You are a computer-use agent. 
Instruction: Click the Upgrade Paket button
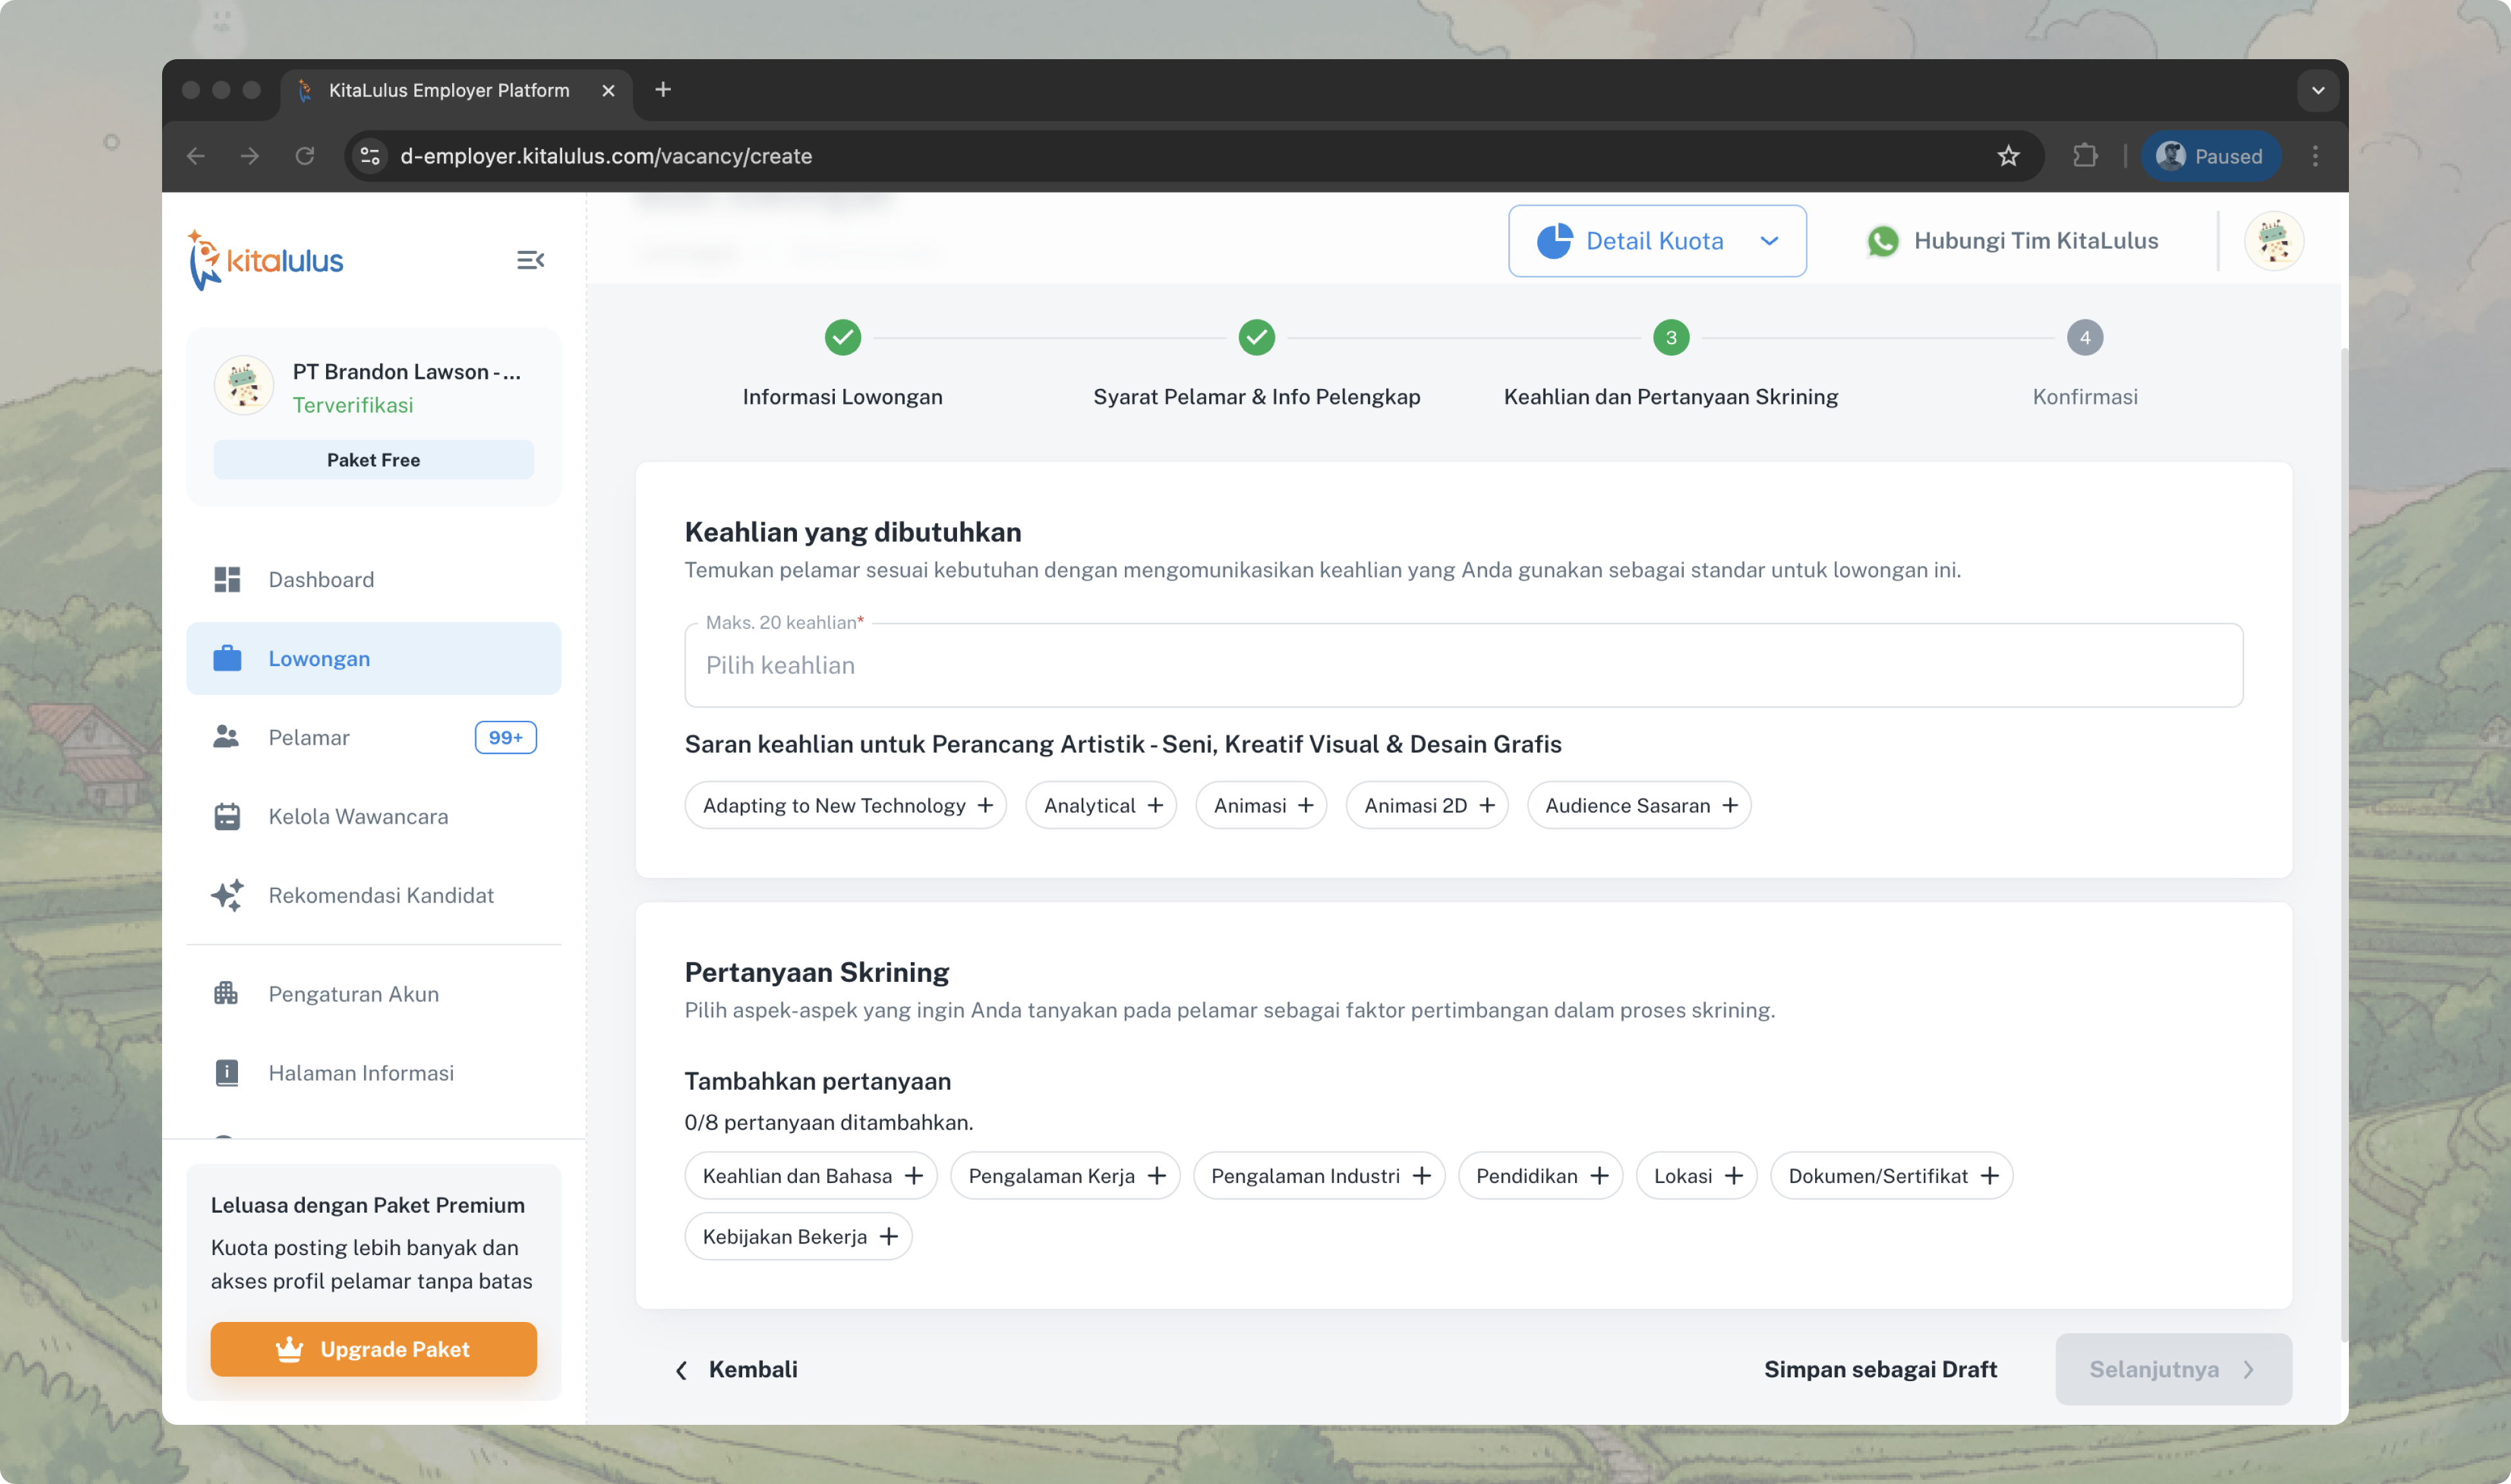pos(373,1350)
